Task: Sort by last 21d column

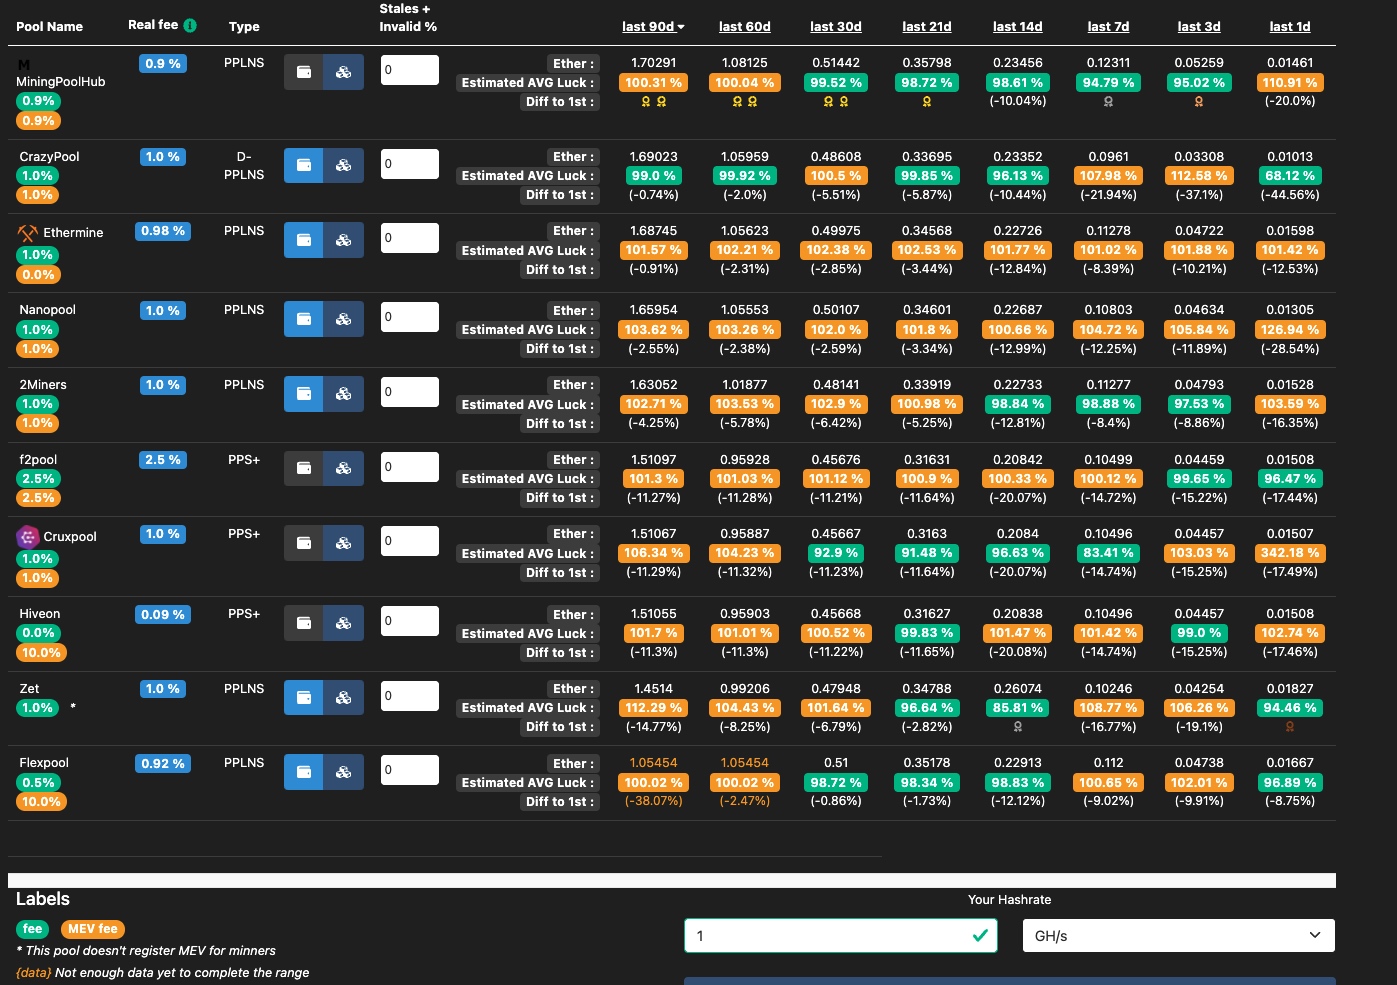Action: click(x=927, y=26)
